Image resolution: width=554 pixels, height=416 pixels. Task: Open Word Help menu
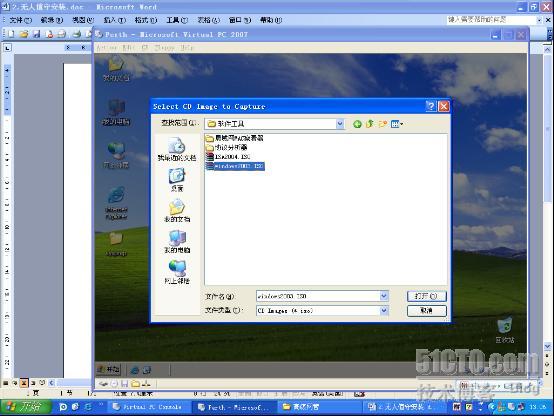[x=271, y=20]
